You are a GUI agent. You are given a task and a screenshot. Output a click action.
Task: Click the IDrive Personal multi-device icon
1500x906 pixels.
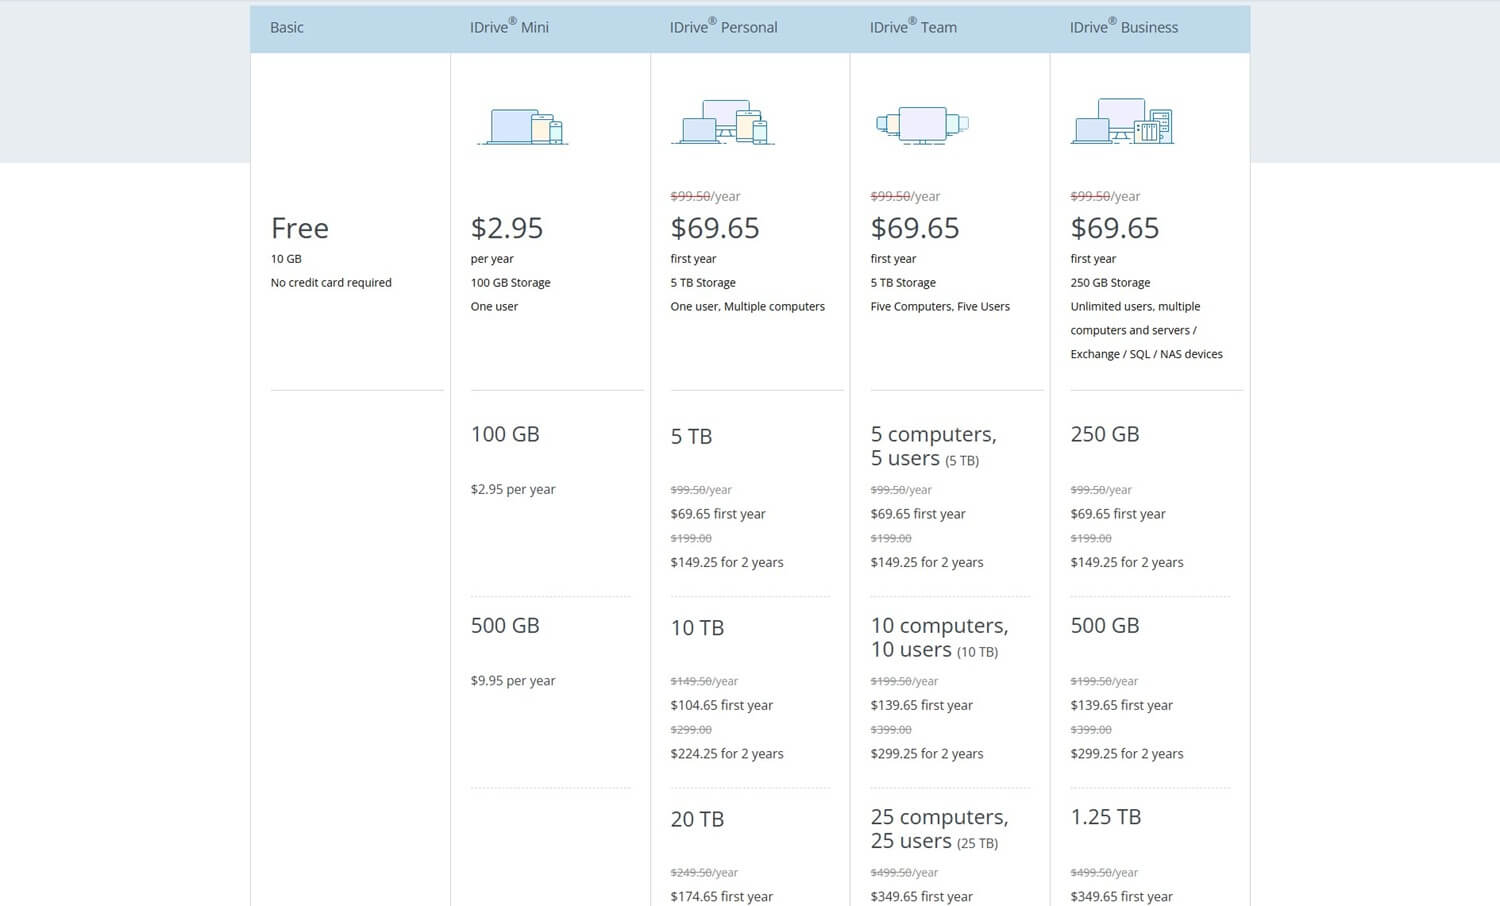(x=722, y=123)
